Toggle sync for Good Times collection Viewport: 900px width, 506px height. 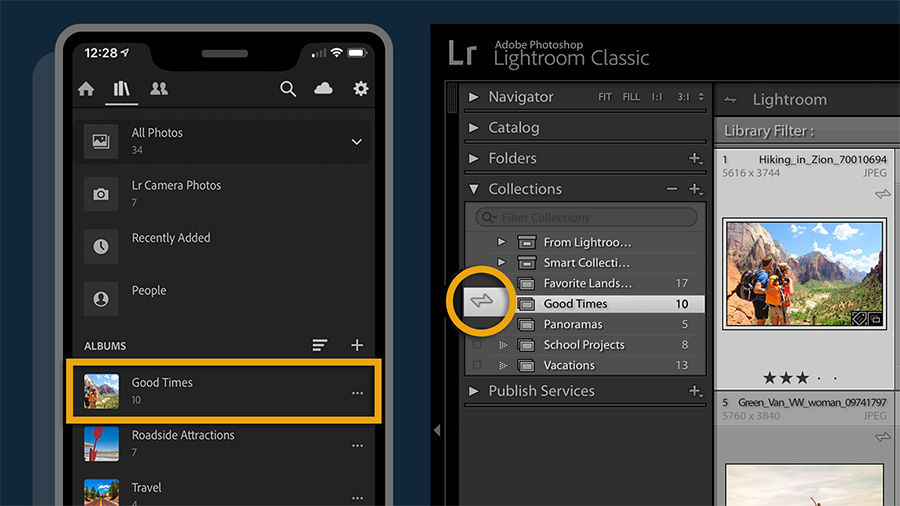coord(482,300)
